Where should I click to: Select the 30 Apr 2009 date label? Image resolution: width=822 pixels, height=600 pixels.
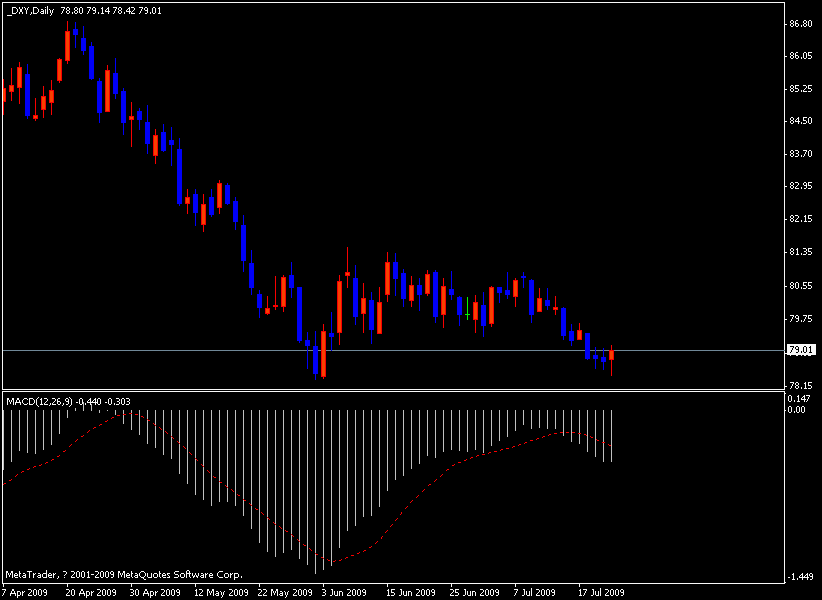[x=155, y=593]
